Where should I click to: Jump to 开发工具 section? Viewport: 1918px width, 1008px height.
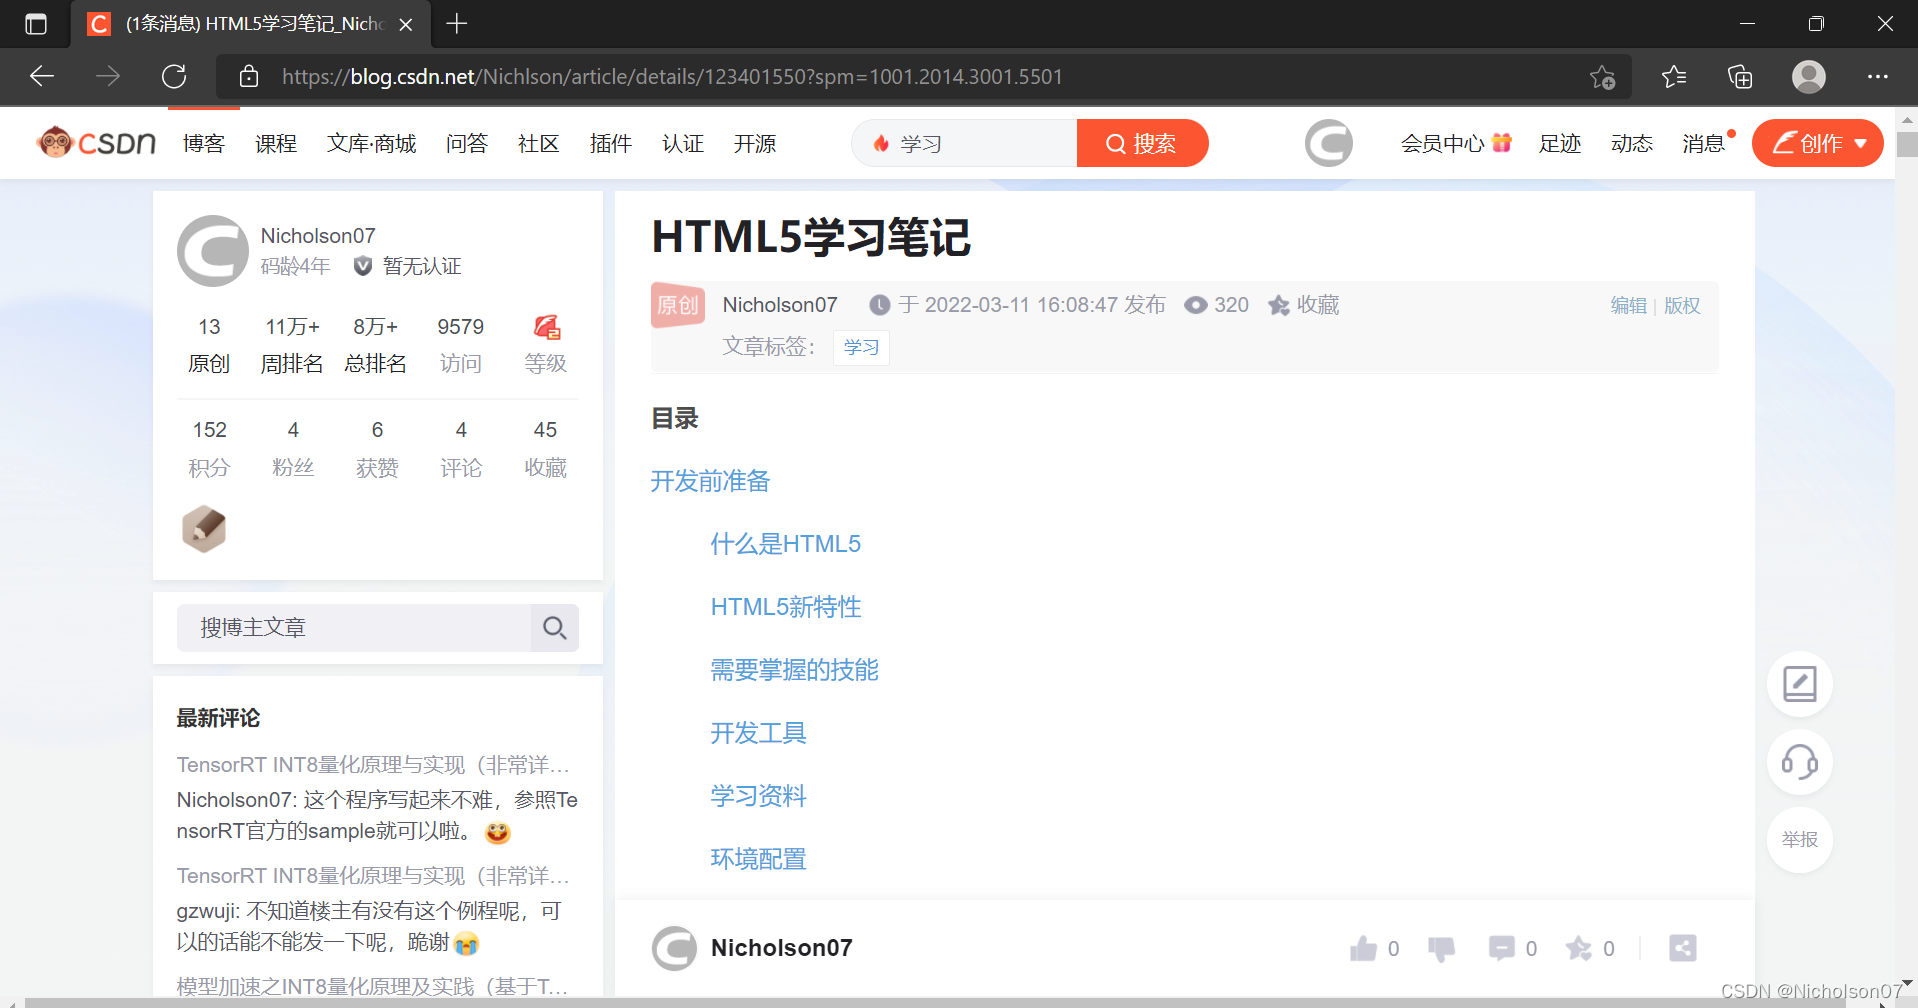[x=759, y=733]
